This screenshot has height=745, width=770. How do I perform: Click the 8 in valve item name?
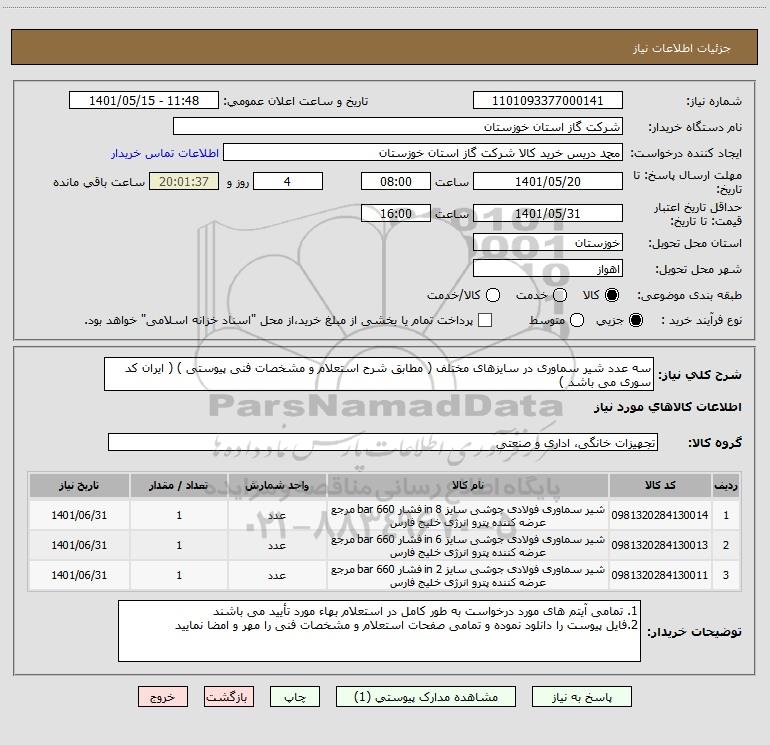(x=468, y=516)
